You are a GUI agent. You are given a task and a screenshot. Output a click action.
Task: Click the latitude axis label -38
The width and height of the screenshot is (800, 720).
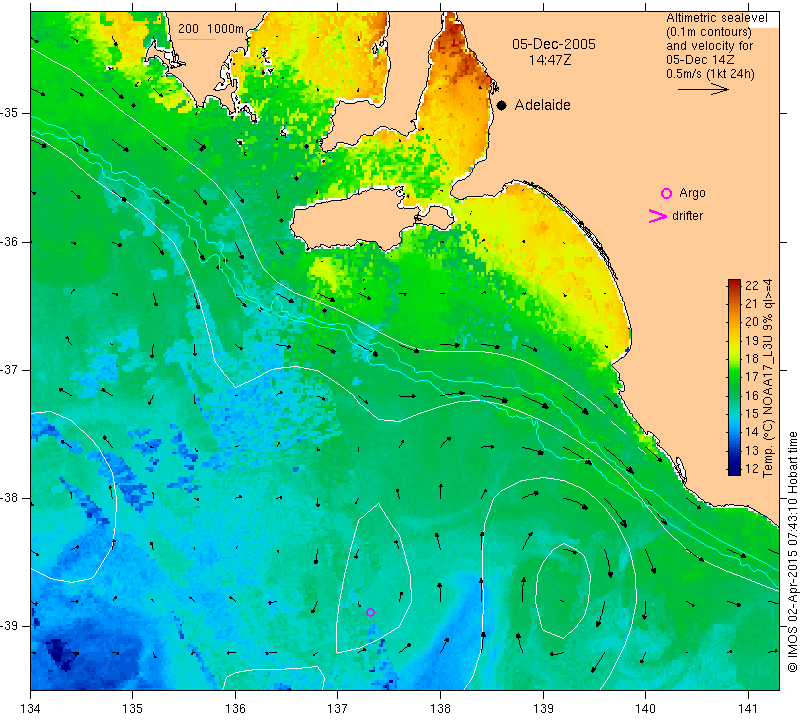10,498
